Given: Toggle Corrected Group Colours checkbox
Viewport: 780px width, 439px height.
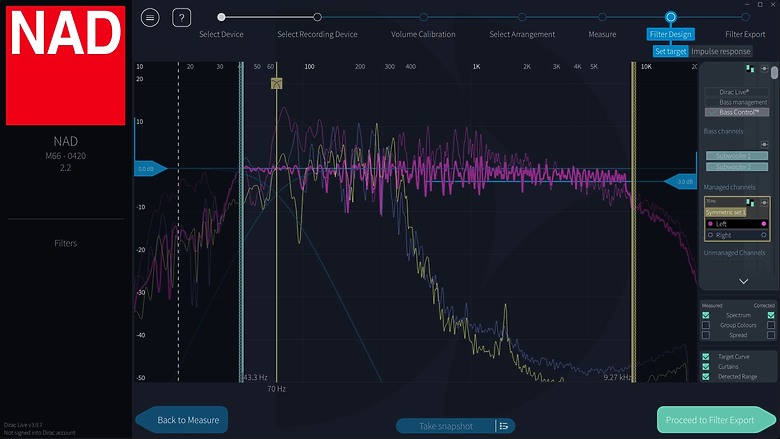Looking at the screenshot, I should pyautogui.click(x=771, y=325).
